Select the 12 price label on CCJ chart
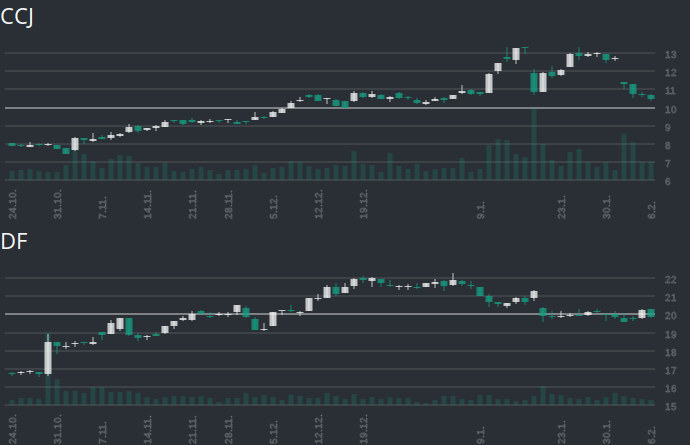This screenshot has width=690, height=445. tap(670, 73)
